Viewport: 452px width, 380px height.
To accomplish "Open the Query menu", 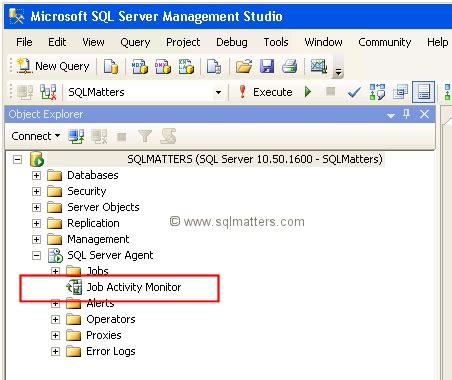I will (x=135, y=42).
